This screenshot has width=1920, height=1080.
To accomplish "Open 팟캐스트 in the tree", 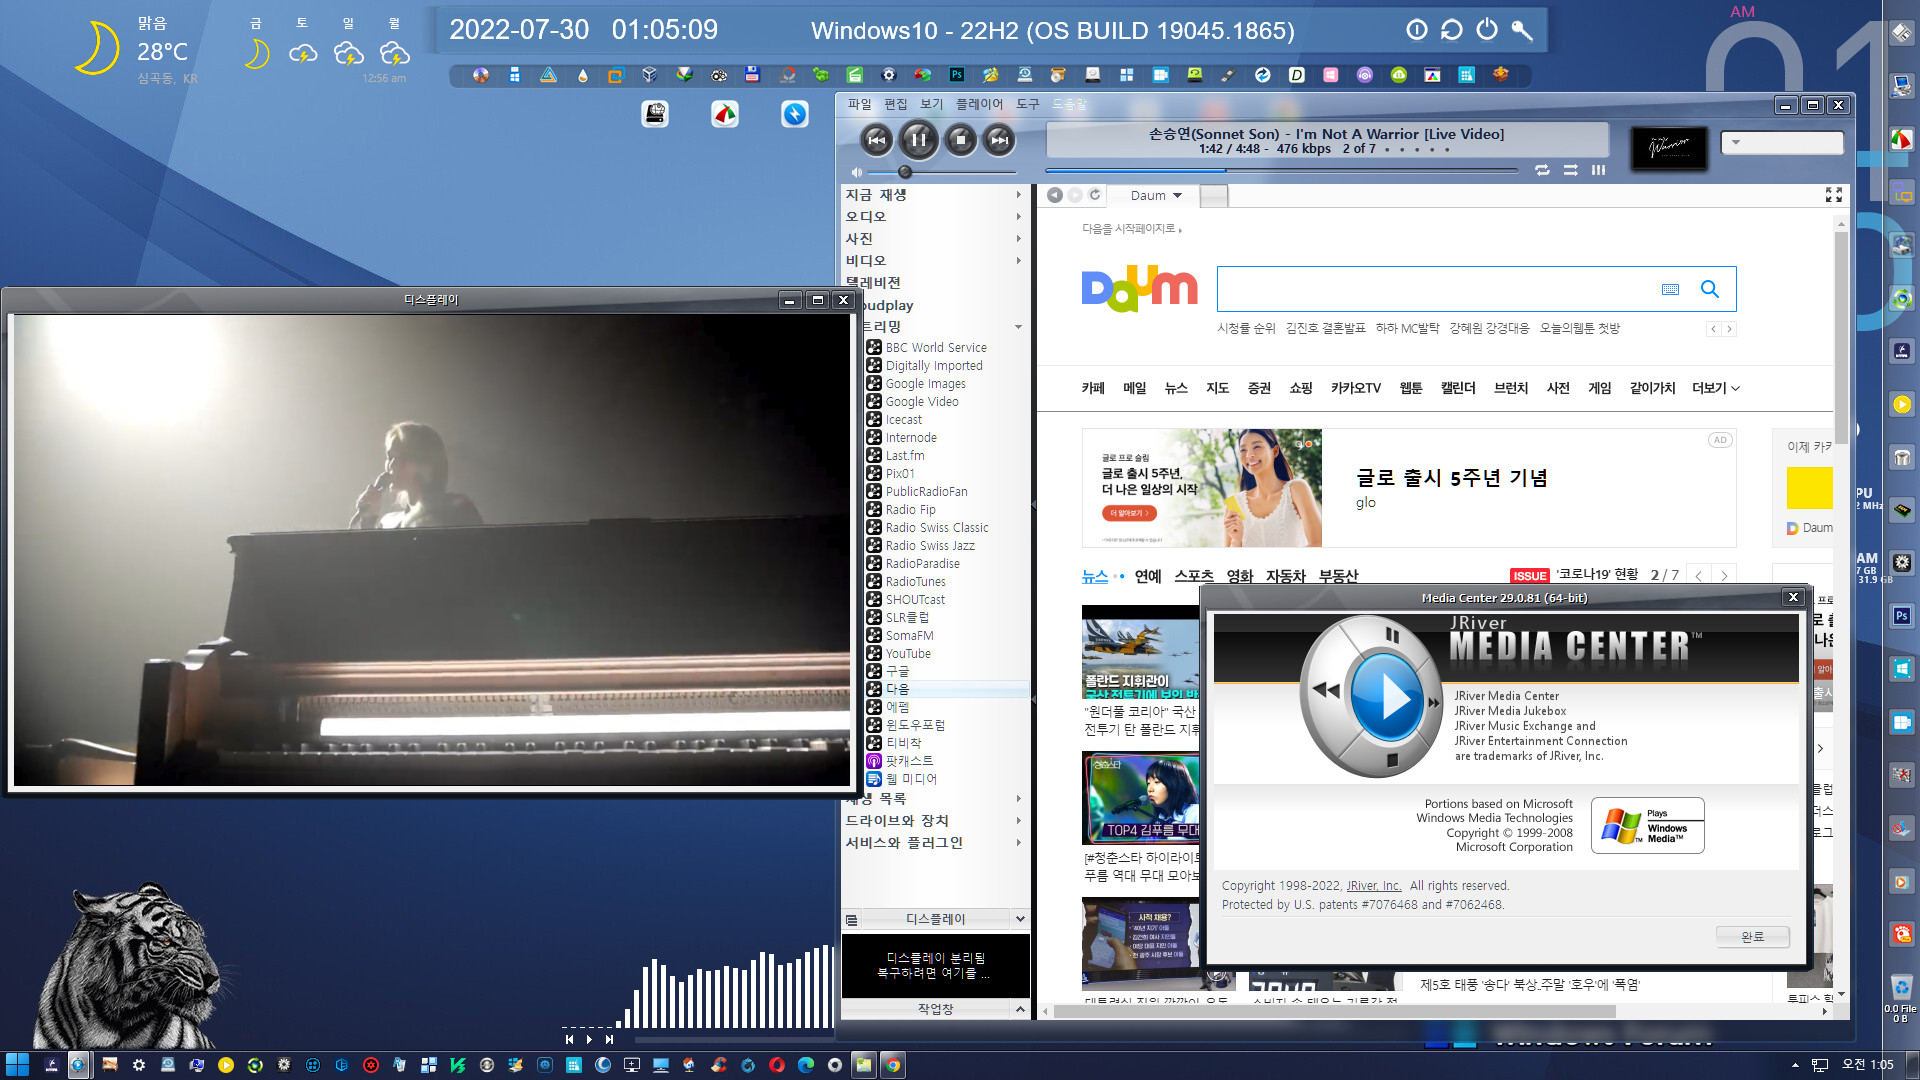I will [x=909, y=761].
